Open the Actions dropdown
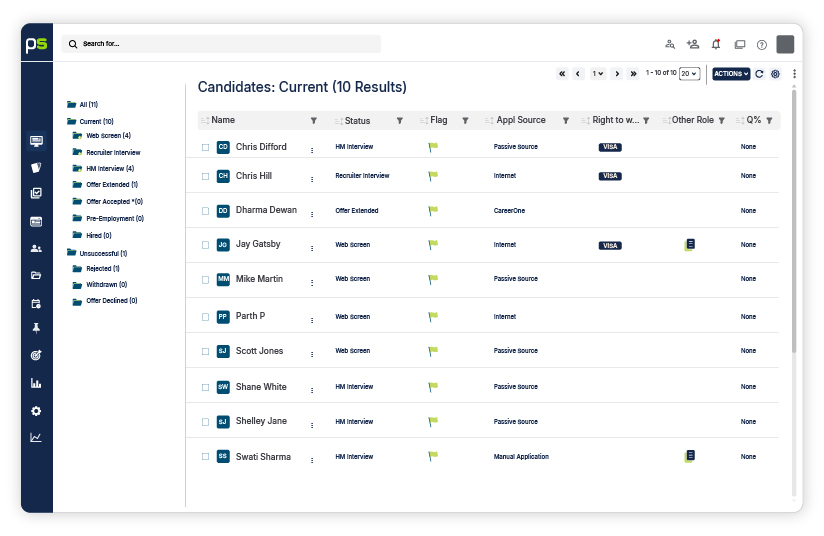 (x=731, y=74)
